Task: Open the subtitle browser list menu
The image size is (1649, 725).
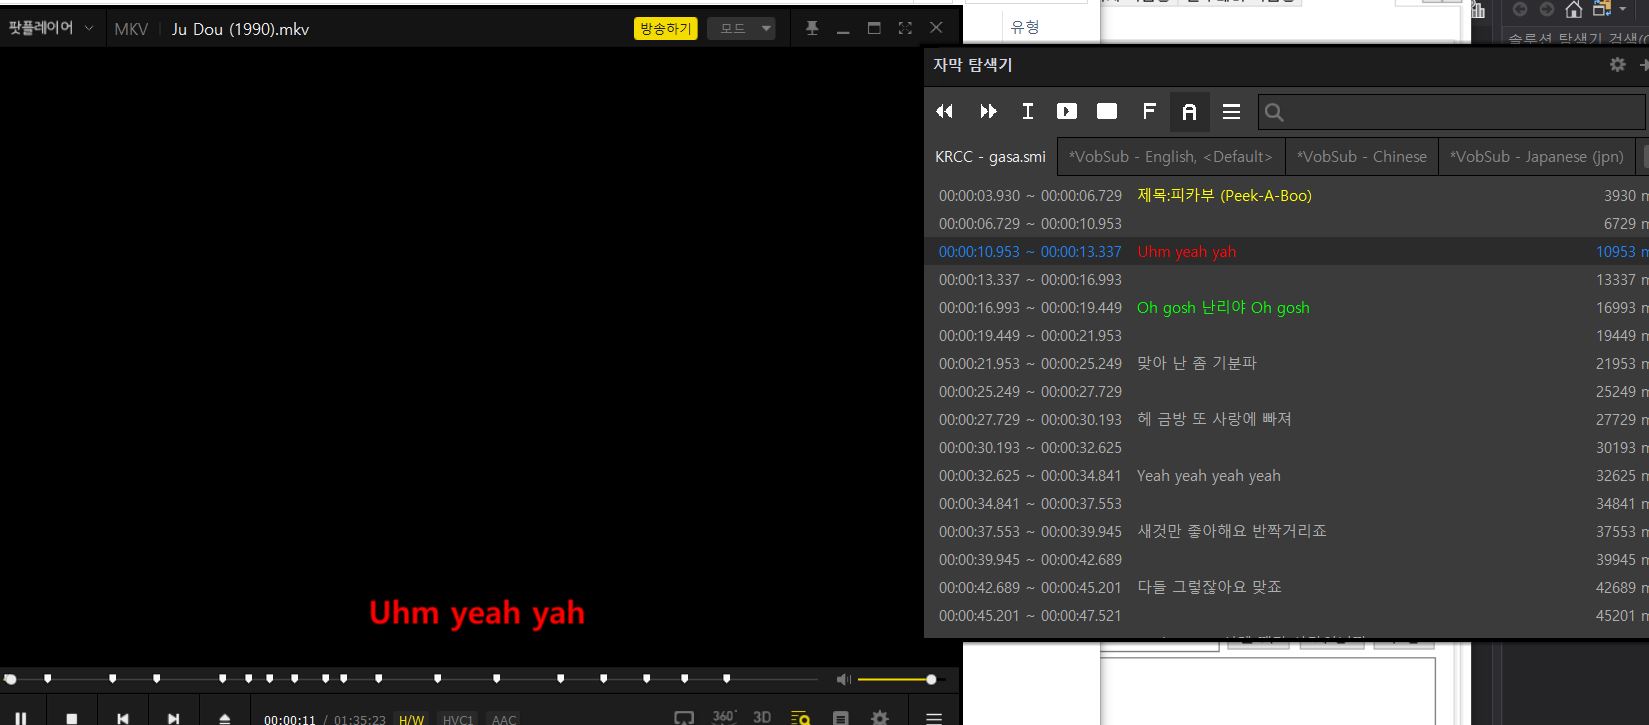Action: [x=1231, y=111]
